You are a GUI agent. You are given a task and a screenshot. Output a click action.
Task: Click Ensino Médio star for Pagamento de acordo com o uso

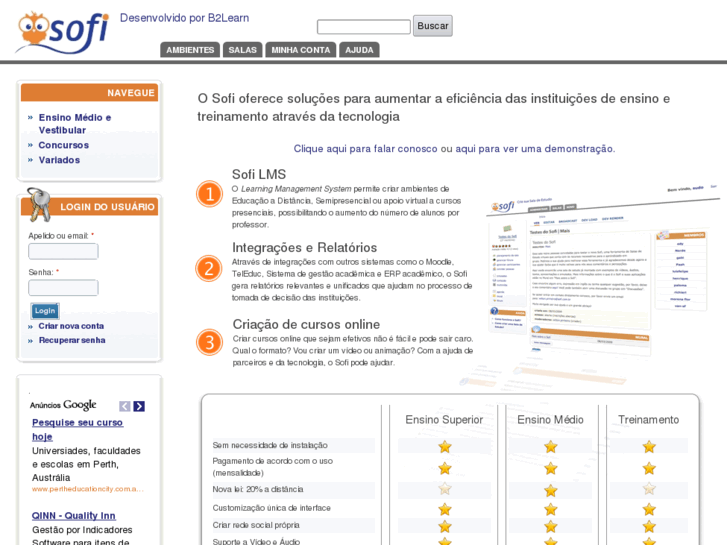pyautogui.click(x=551, y=468)
